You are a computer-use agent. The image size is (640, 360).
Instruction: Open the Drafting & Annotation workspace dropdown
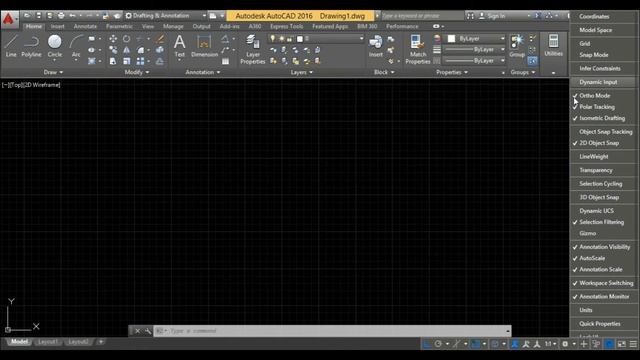pos(165,16)
